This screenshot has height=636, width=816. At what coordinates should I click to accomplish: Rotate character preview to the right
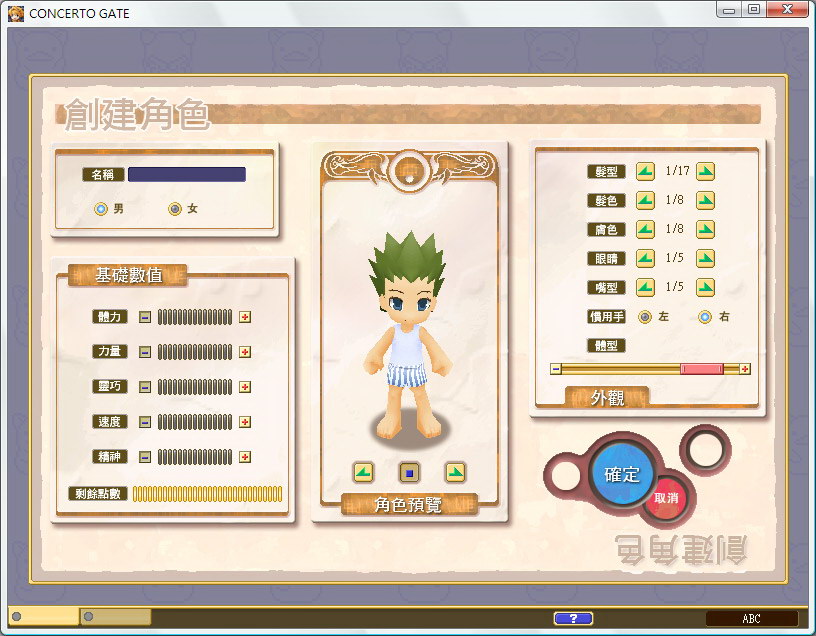(x=455, y=472)
